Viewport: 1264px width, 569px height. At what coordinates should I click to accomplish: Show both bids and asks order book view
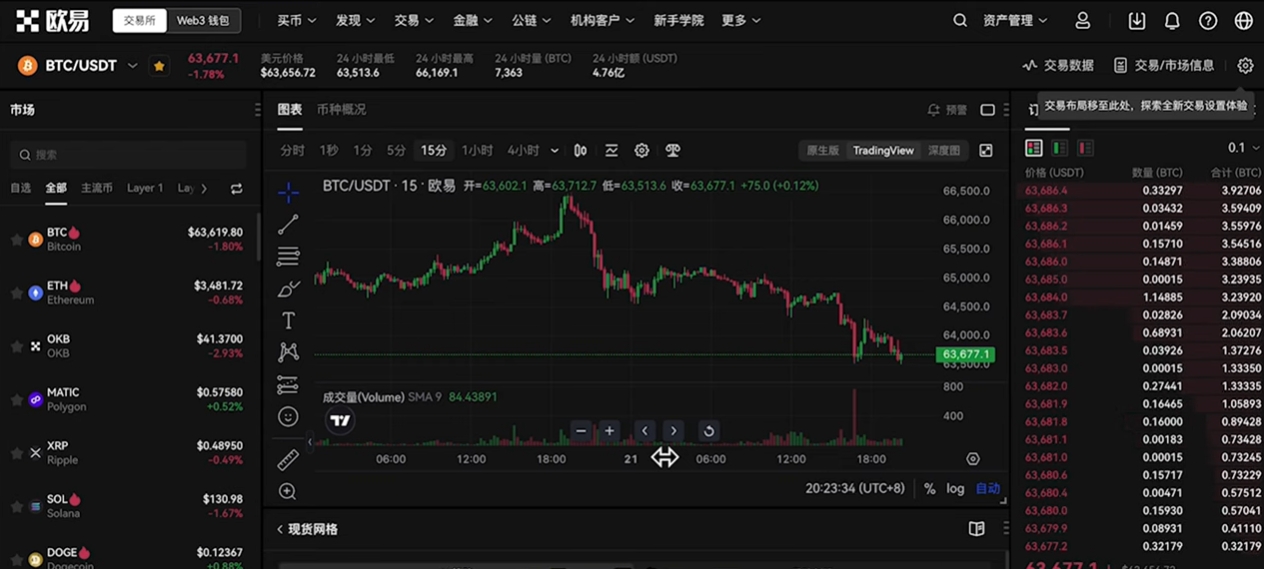click(1034, 148)
